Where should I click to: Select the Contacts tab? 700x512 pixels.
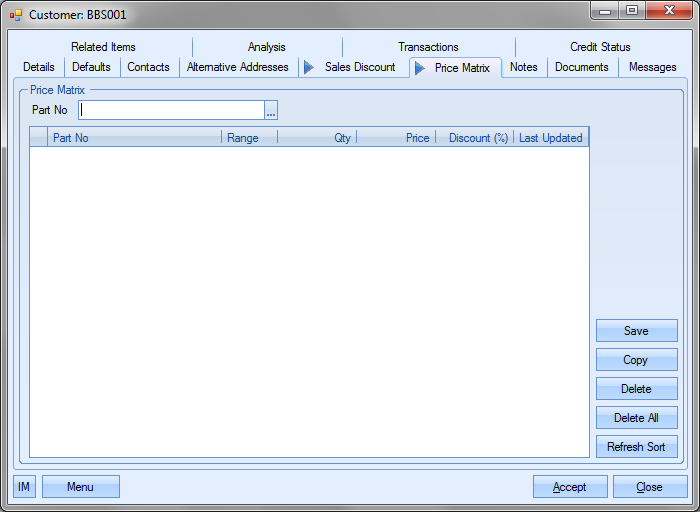click(x=148, y=67)
